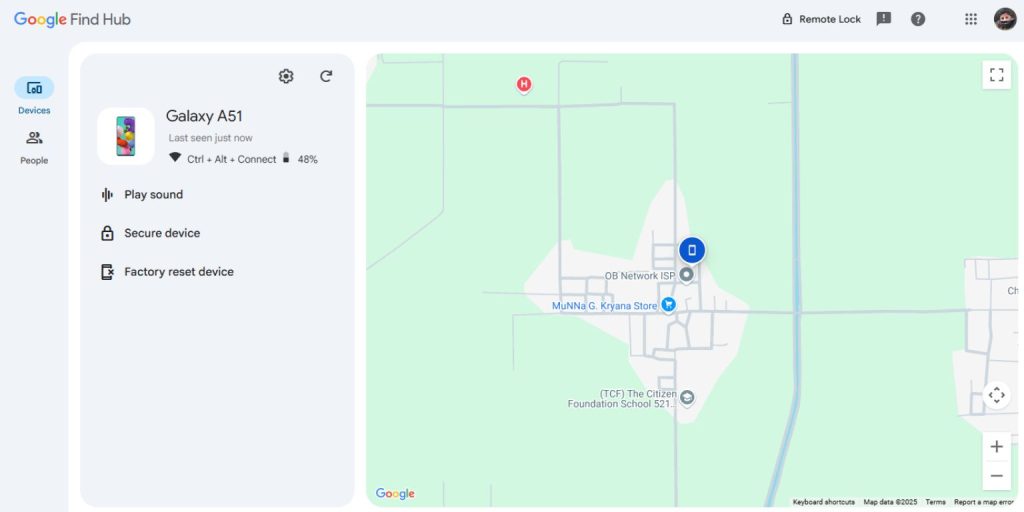Open the map Terms link

click(x=935, y=502)
